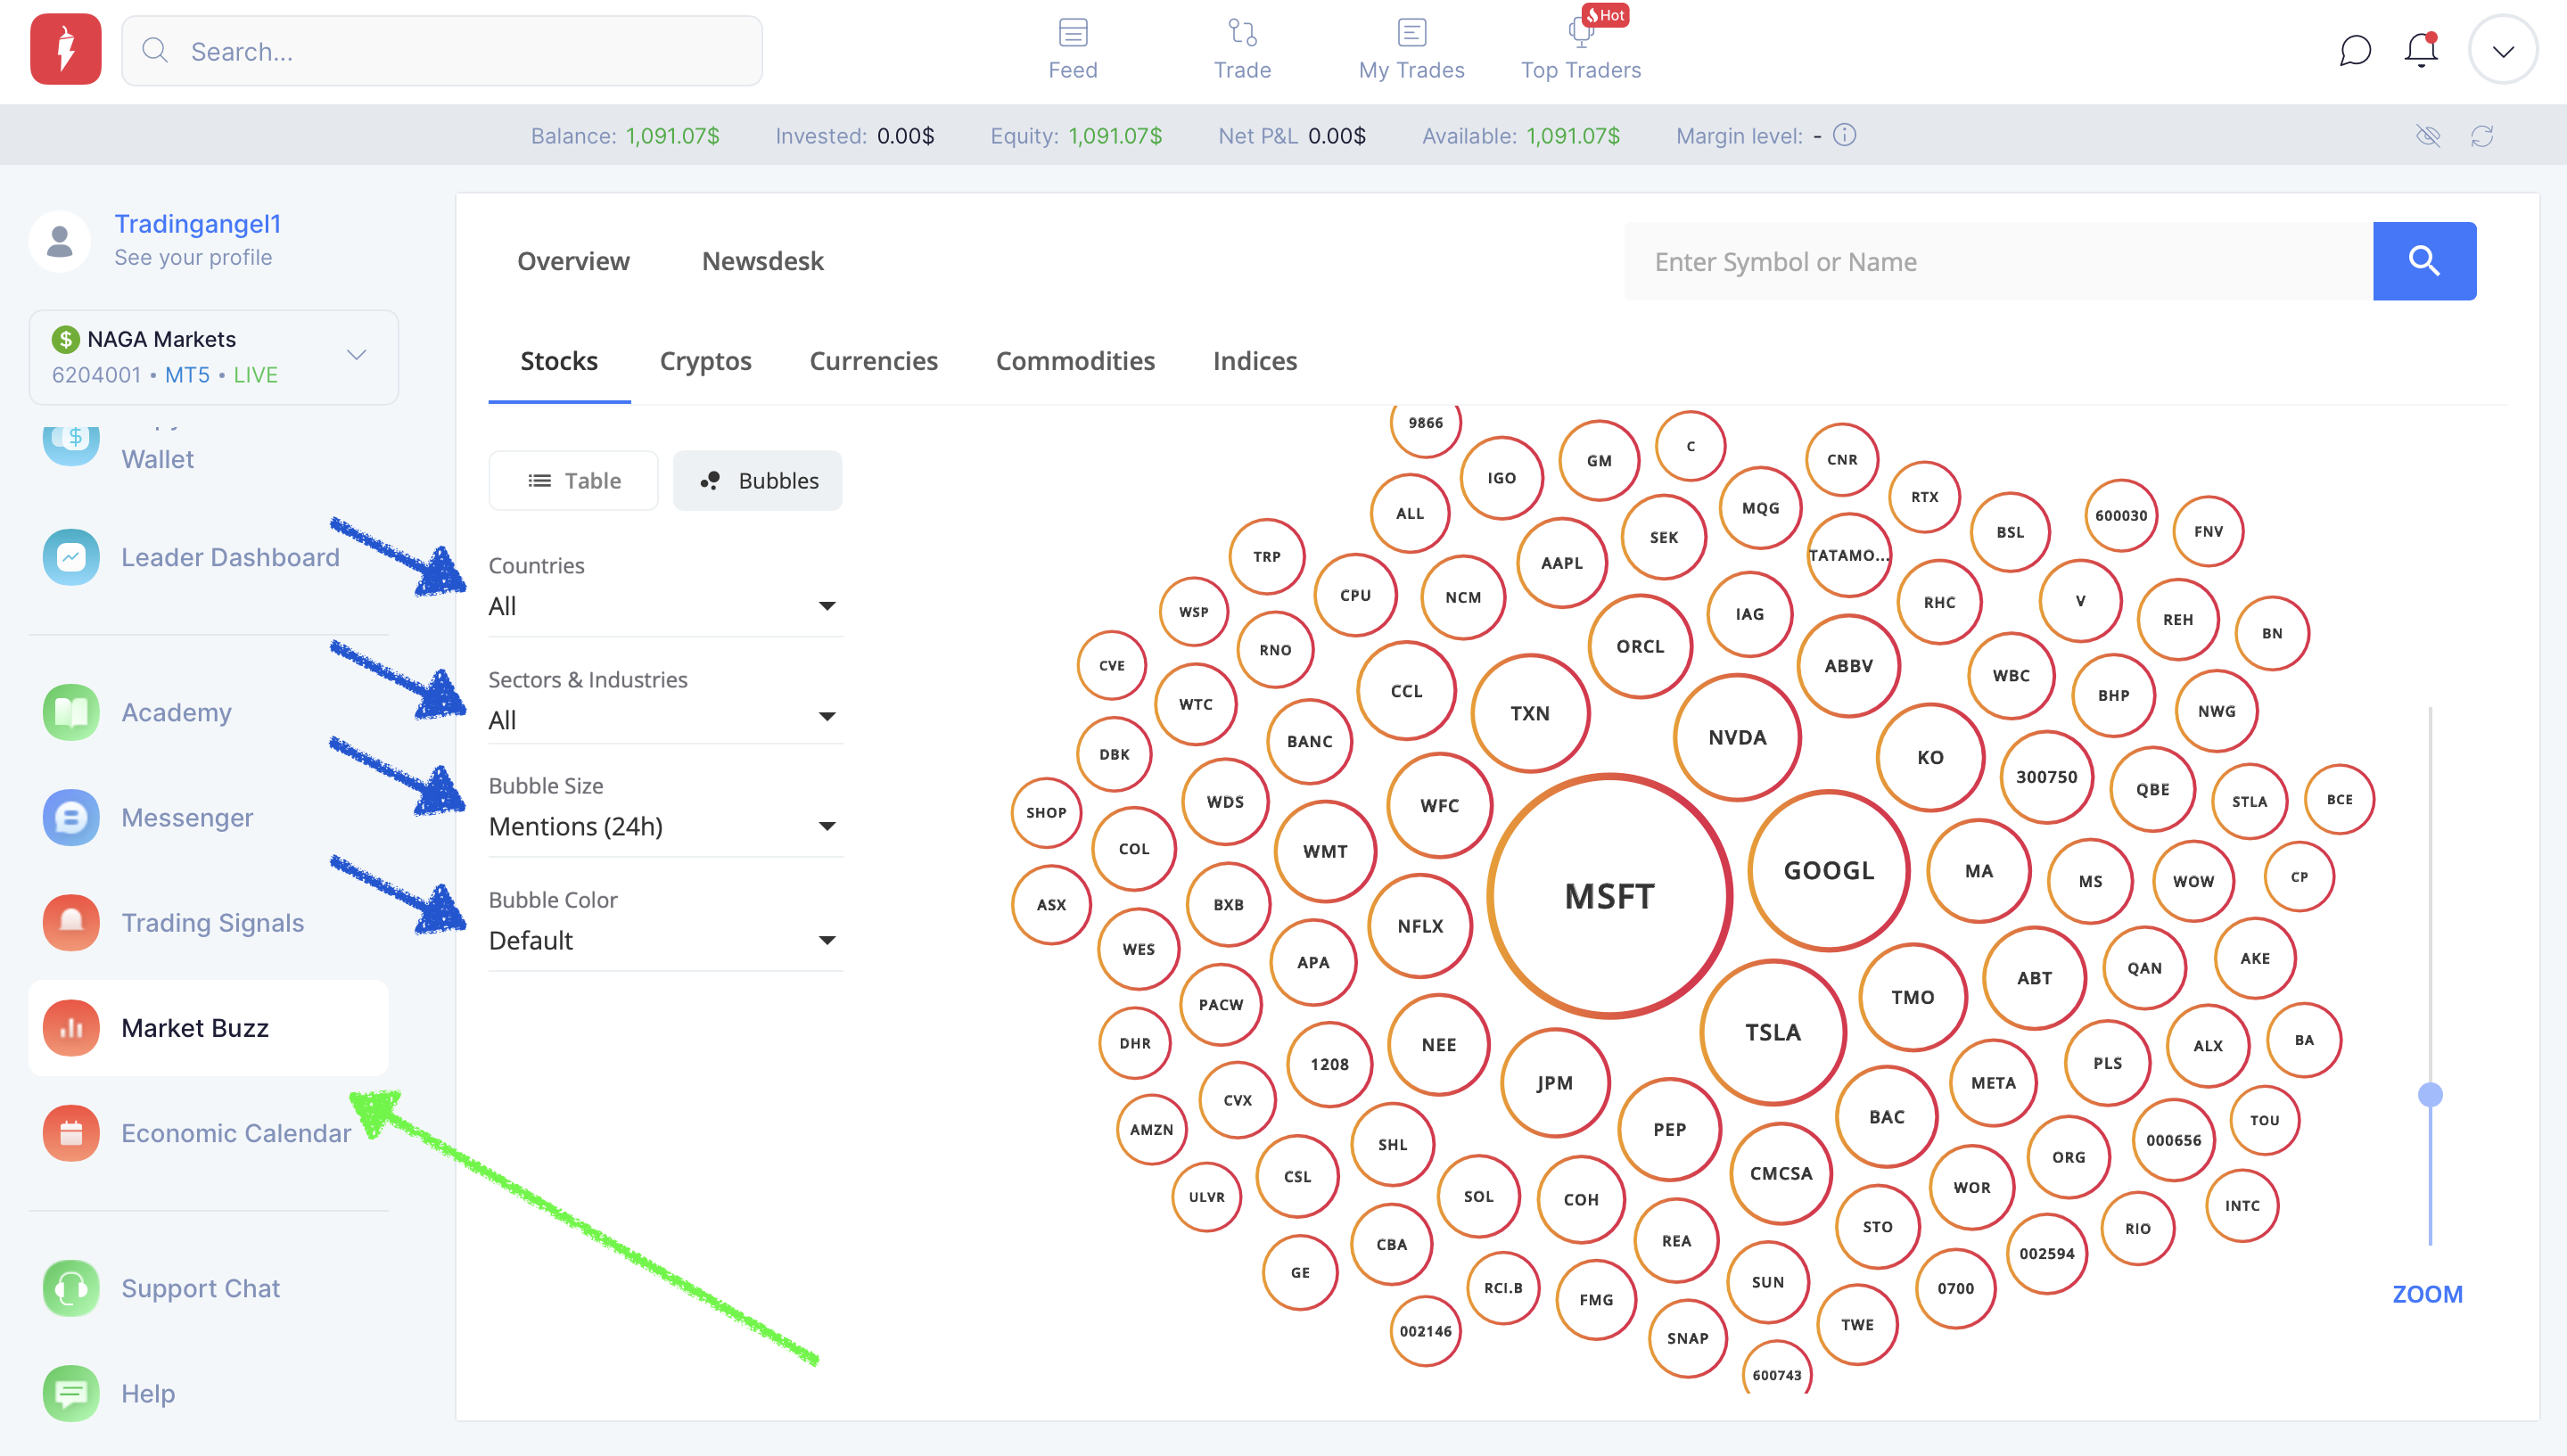The height and width of the screenshot is (1456, 2567).
Task: Select the MSFT bubble
Action: tap(1610, 896)
